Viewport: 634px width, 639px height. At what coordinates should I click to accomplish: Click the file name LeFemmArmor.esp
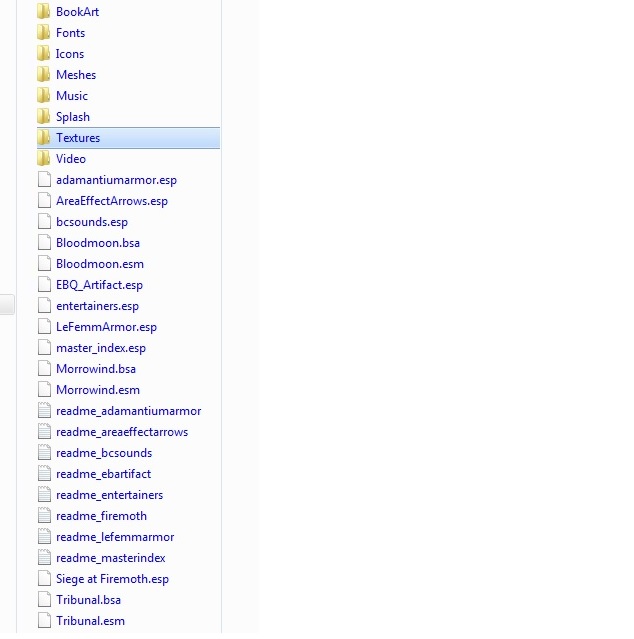(x=106, y=327)
